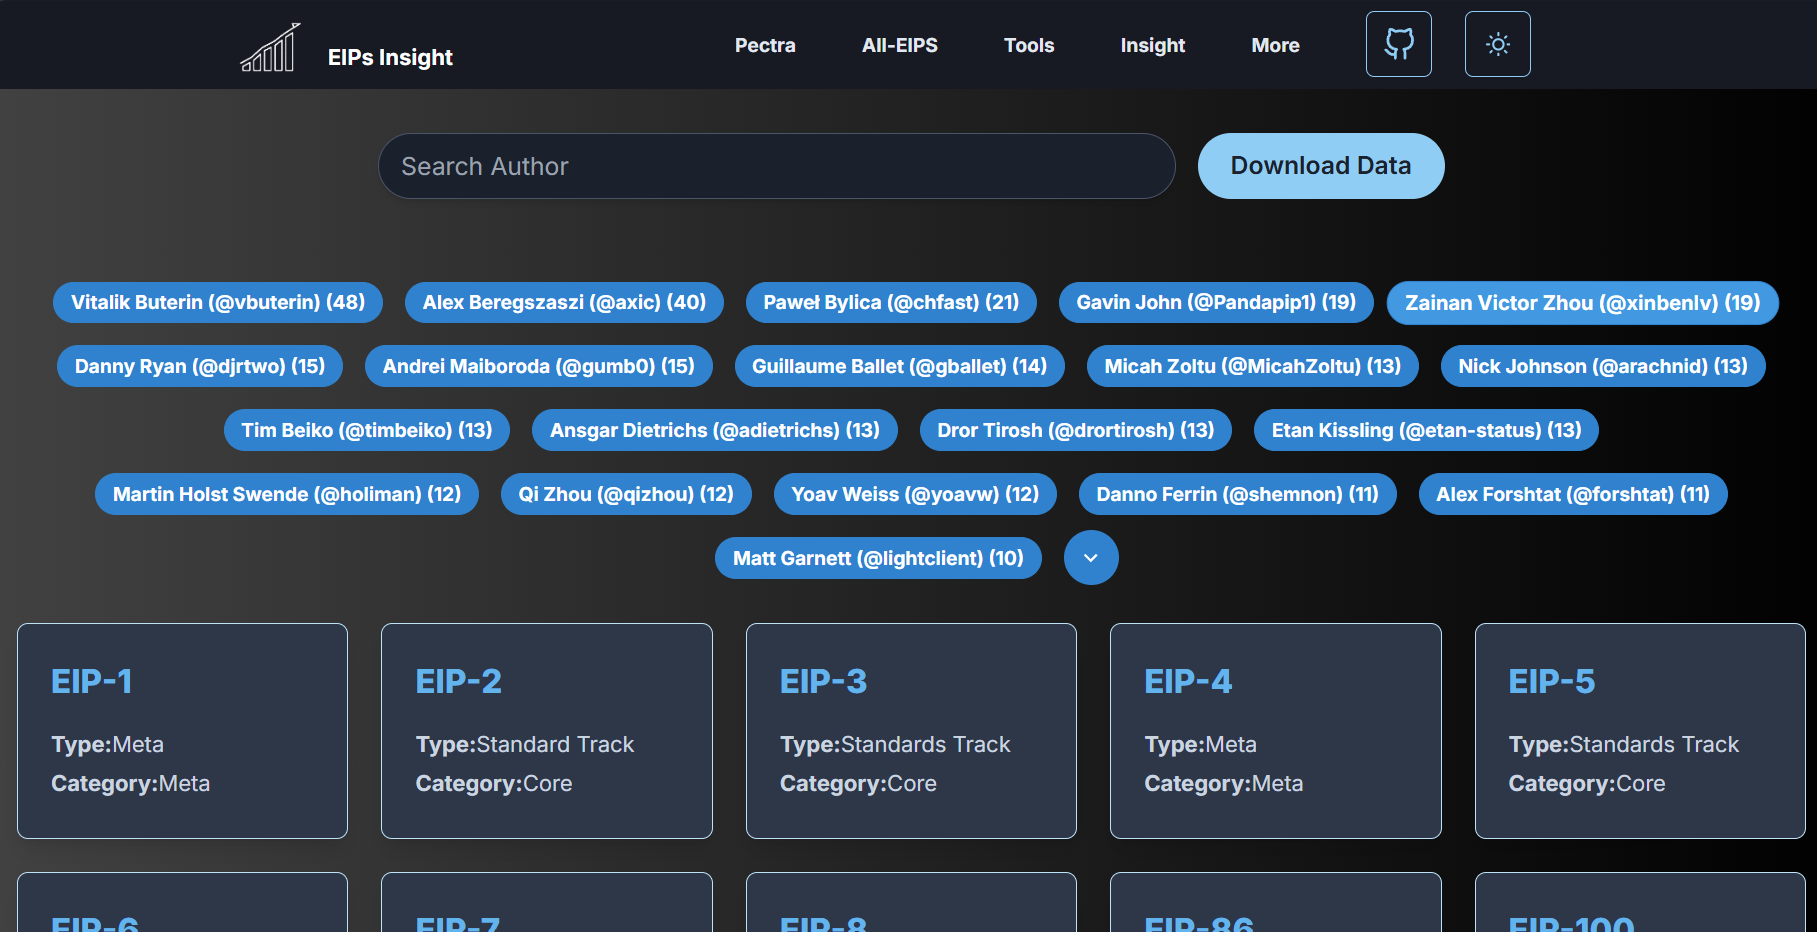Open the EIP-3 card
Viewport: 1817px width, 932px height.
point(911,731)
